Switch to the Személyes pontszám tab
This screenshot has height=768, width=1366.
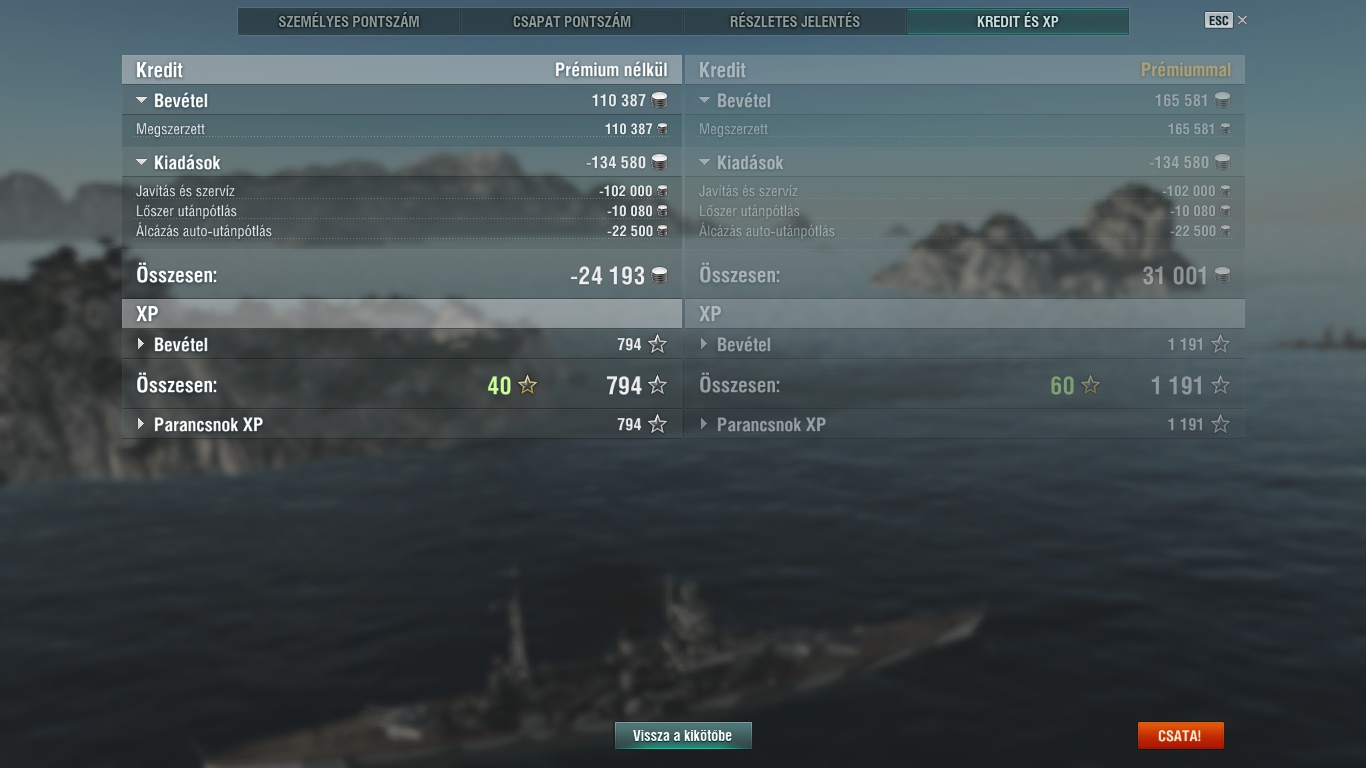click(349, 21)
